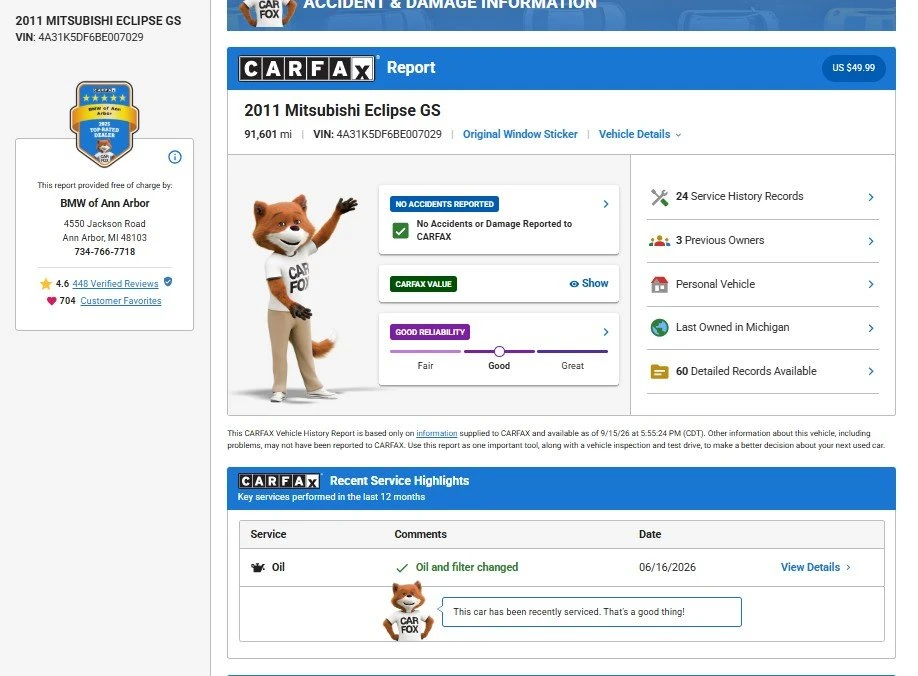Click the 734-766-7718 phone number
918x676 pixels.
coord(105,252)
